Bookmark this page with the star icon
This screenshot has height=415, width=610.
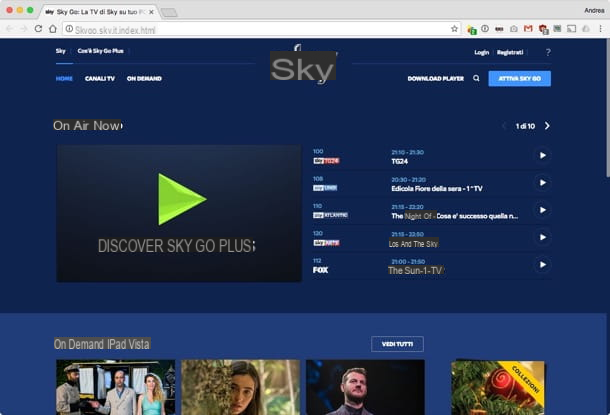pyautogui.click(x=454, y=29)
